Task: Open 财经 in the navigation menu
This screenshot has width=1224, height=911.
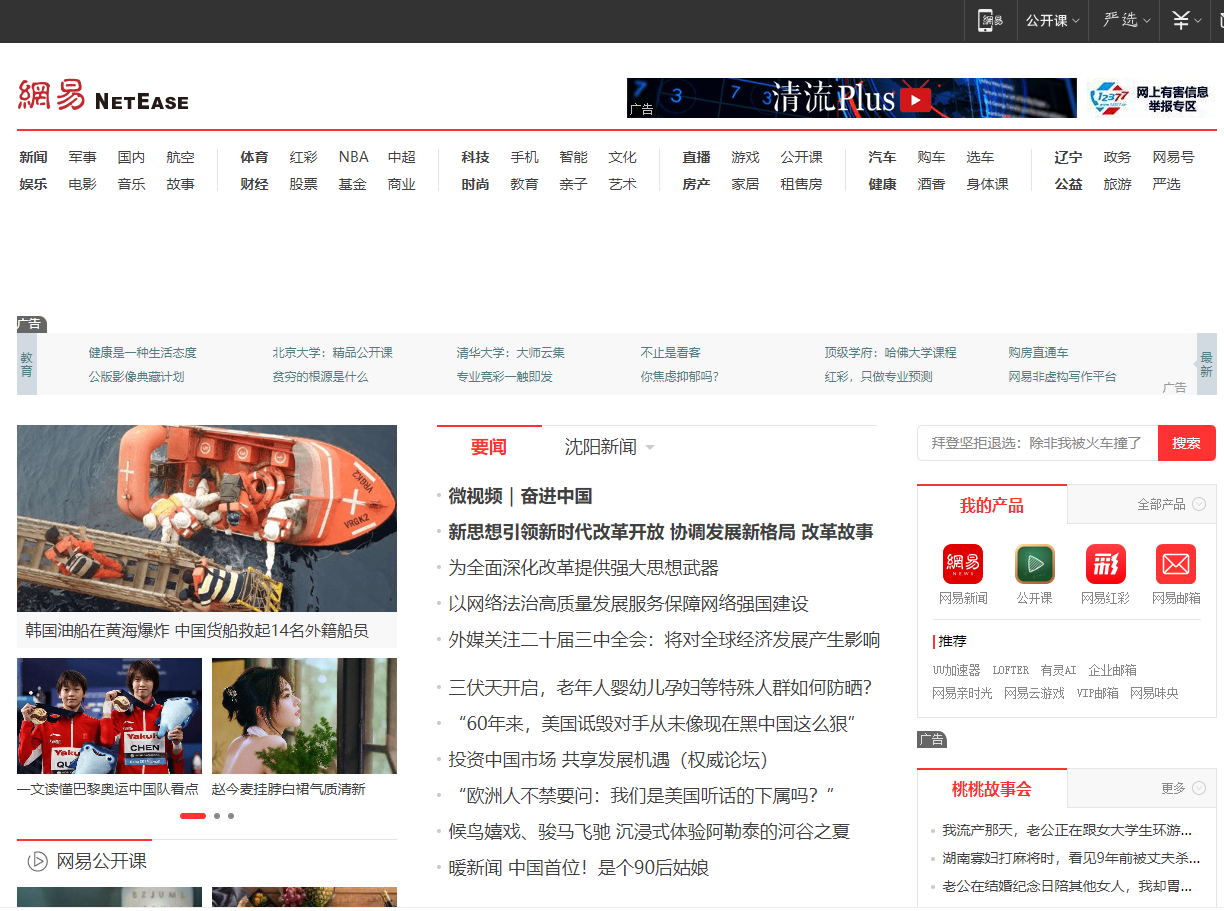Action: (x=254, y=184)
